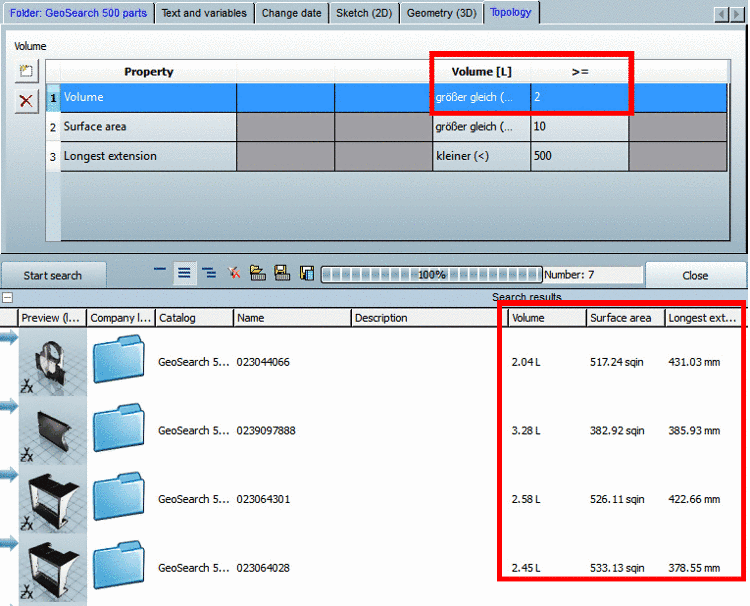Image resolution: width=750 pixels, height=606 pixels.
Task: Click the blue arrow beside row 023064028
Action: [x=9, y=543]
